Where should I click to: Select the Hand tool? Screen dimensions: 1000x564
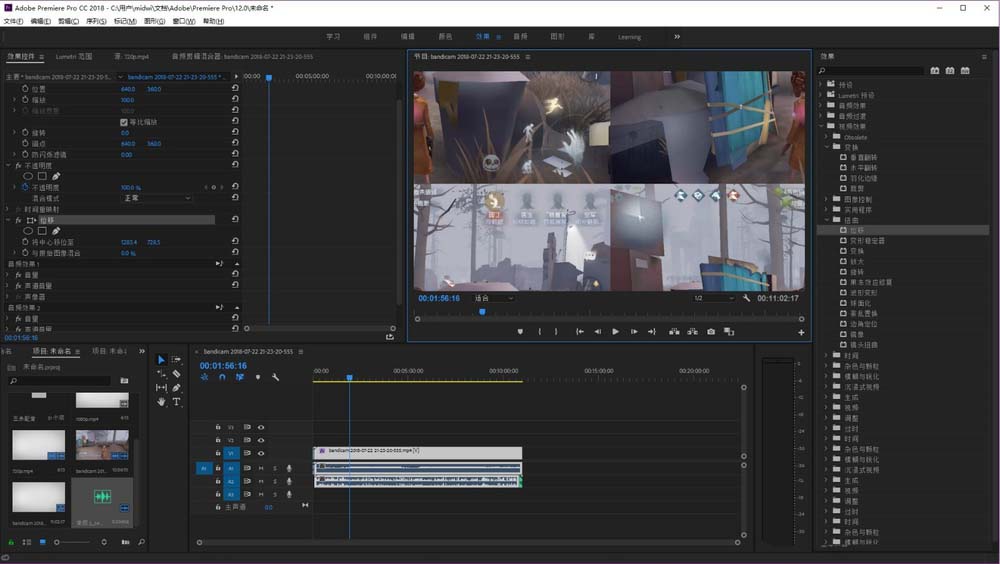(161, 401)
